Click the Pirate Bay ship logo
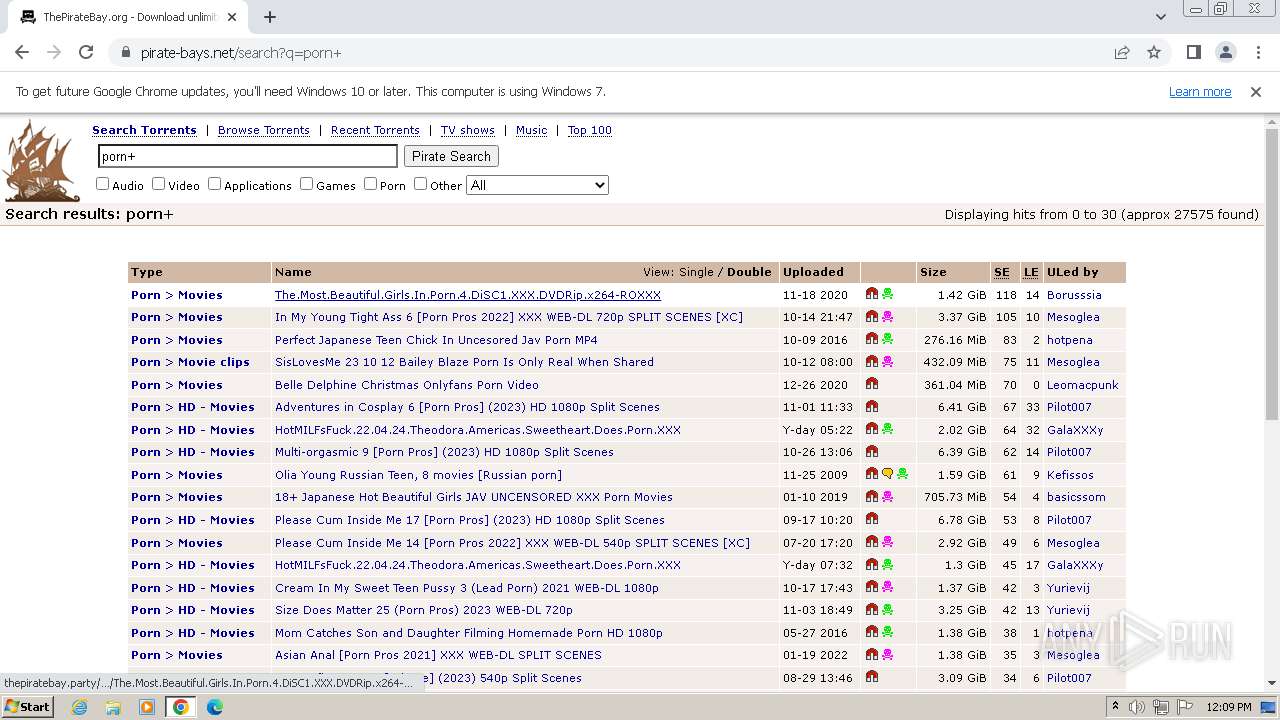This screenshot has height=720, width=1280. 42,161
